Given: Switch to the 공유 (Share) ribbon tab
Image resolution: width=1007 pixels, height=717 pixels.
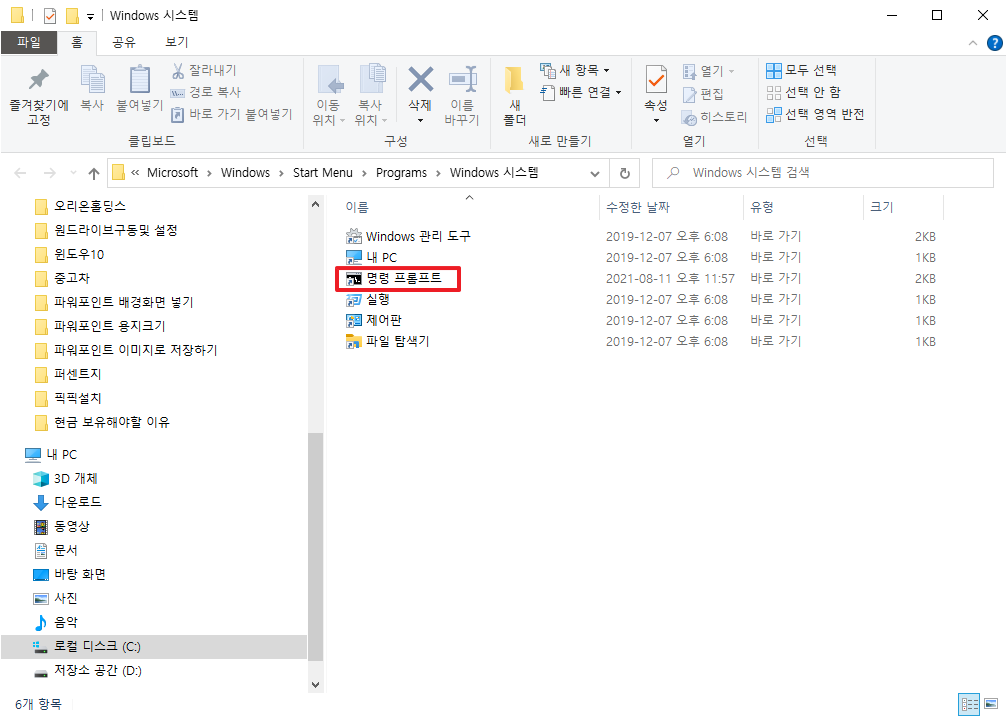Looking at the screenshot, I should [x=124, y=42].
